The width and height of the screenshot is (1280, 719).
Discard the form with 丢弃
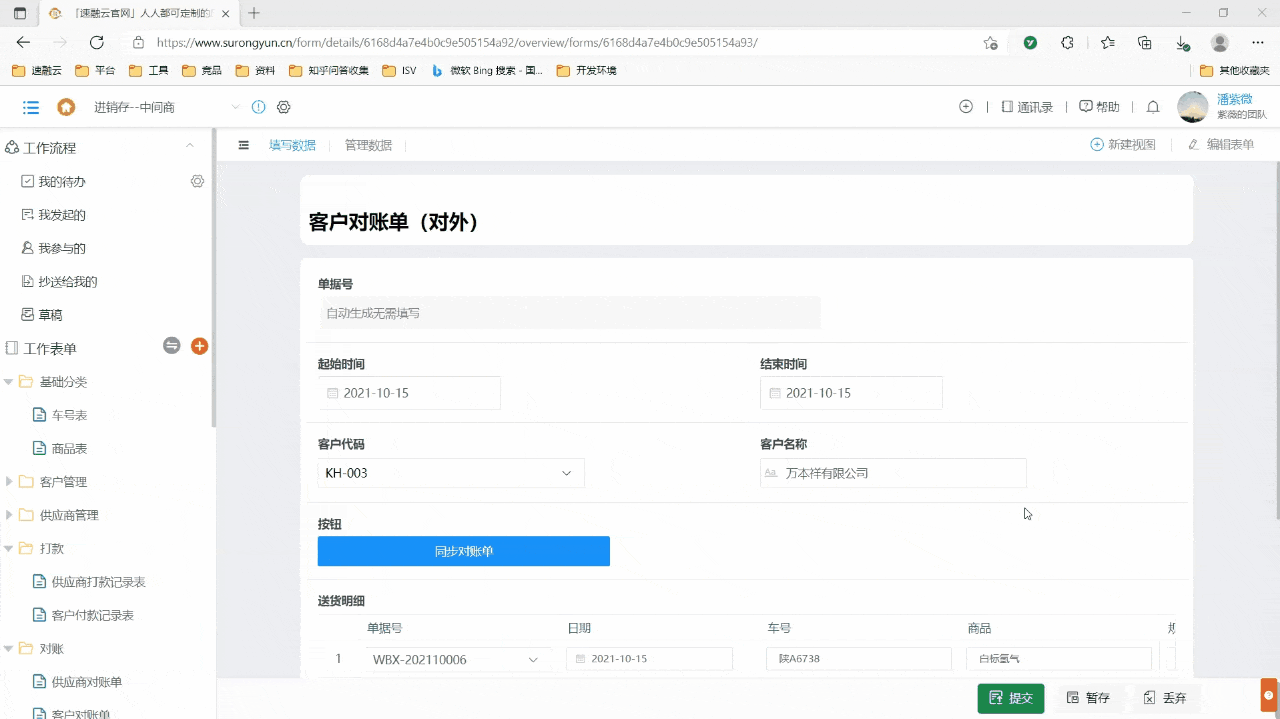1165,698
